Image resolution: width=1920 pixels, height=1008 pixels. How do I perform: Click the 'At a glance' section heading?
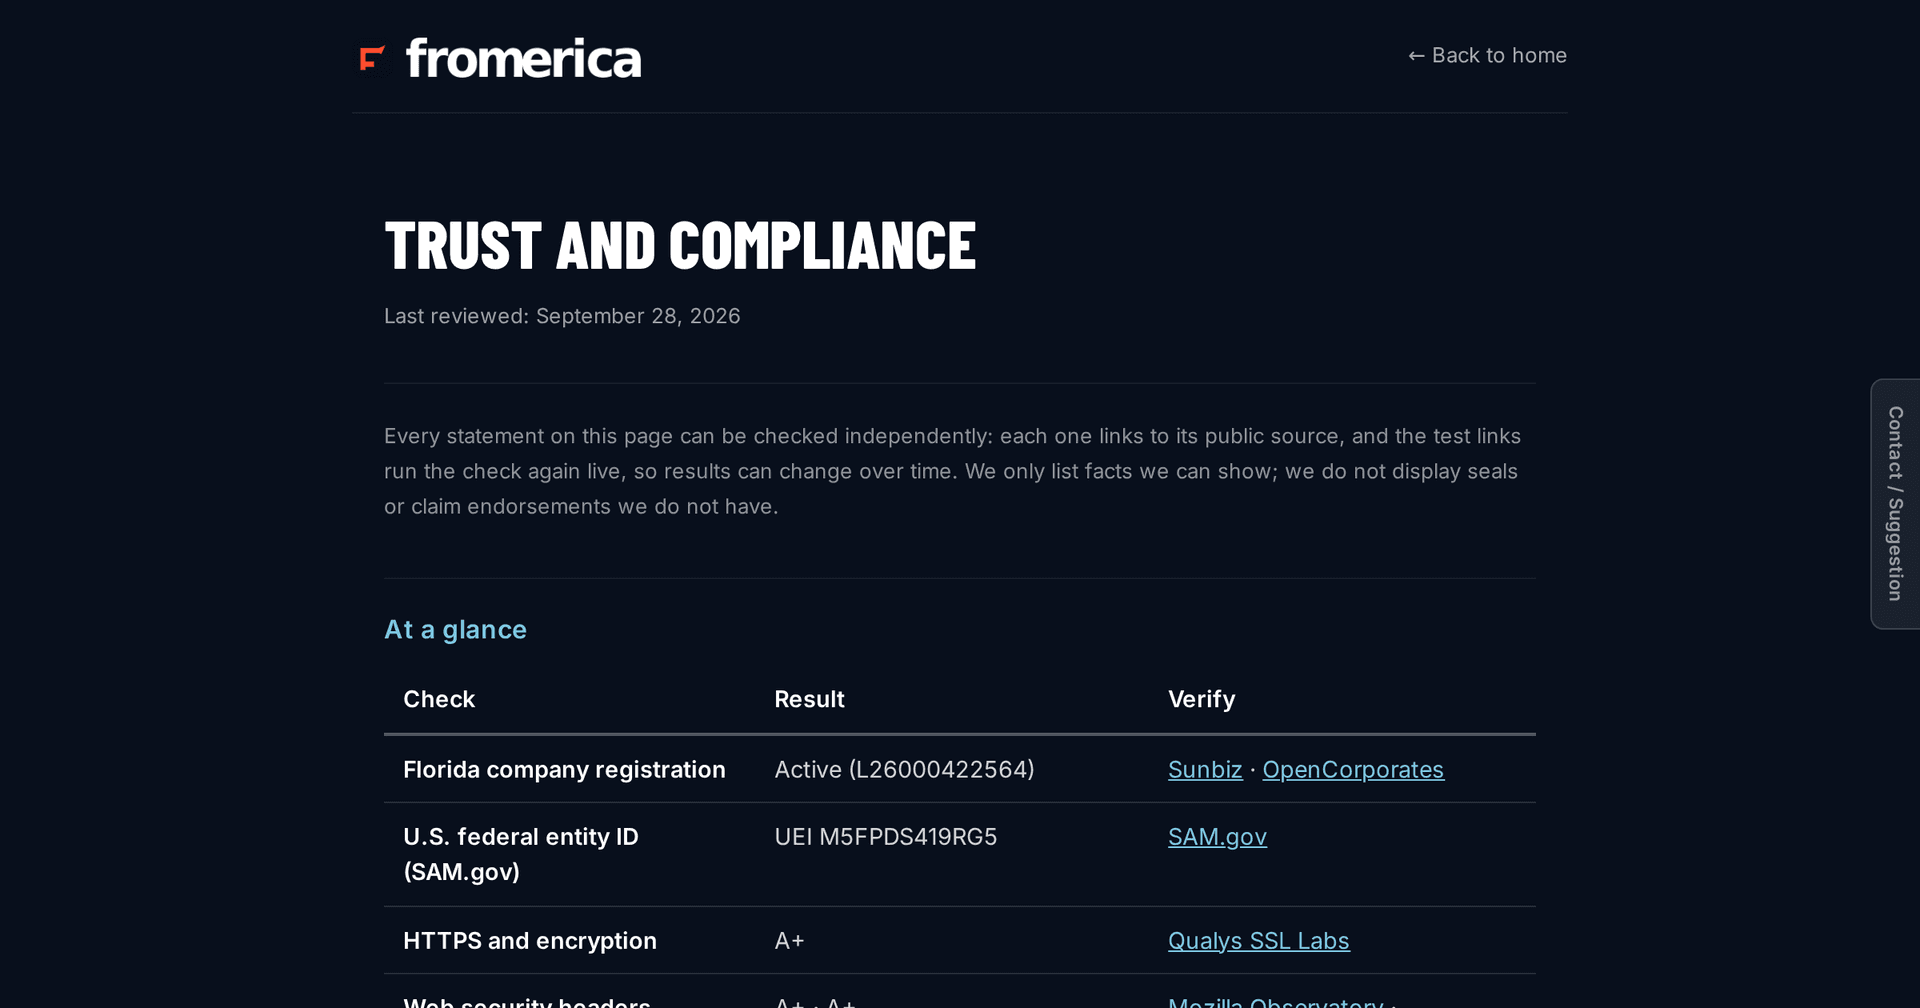pyautogui.click(x=455, y=629)
